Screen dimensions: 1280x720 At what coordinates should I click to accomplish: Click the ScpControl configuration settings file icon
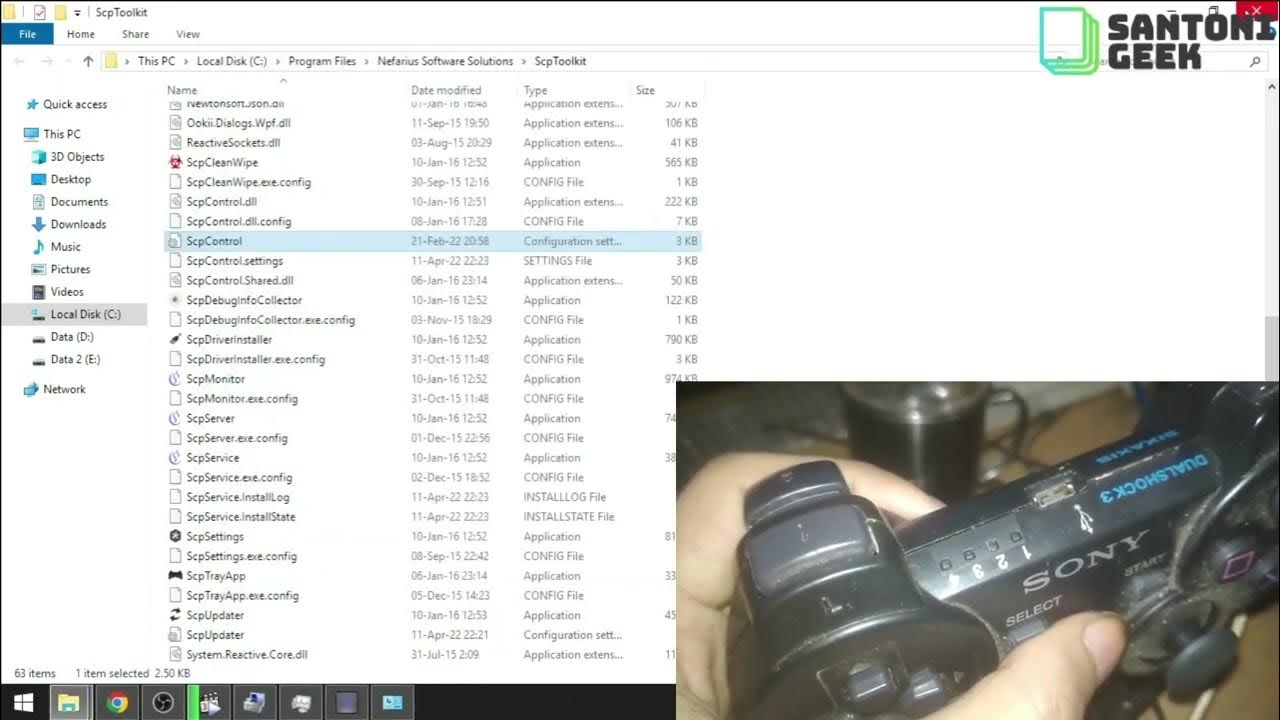click(x=175, y=241)
